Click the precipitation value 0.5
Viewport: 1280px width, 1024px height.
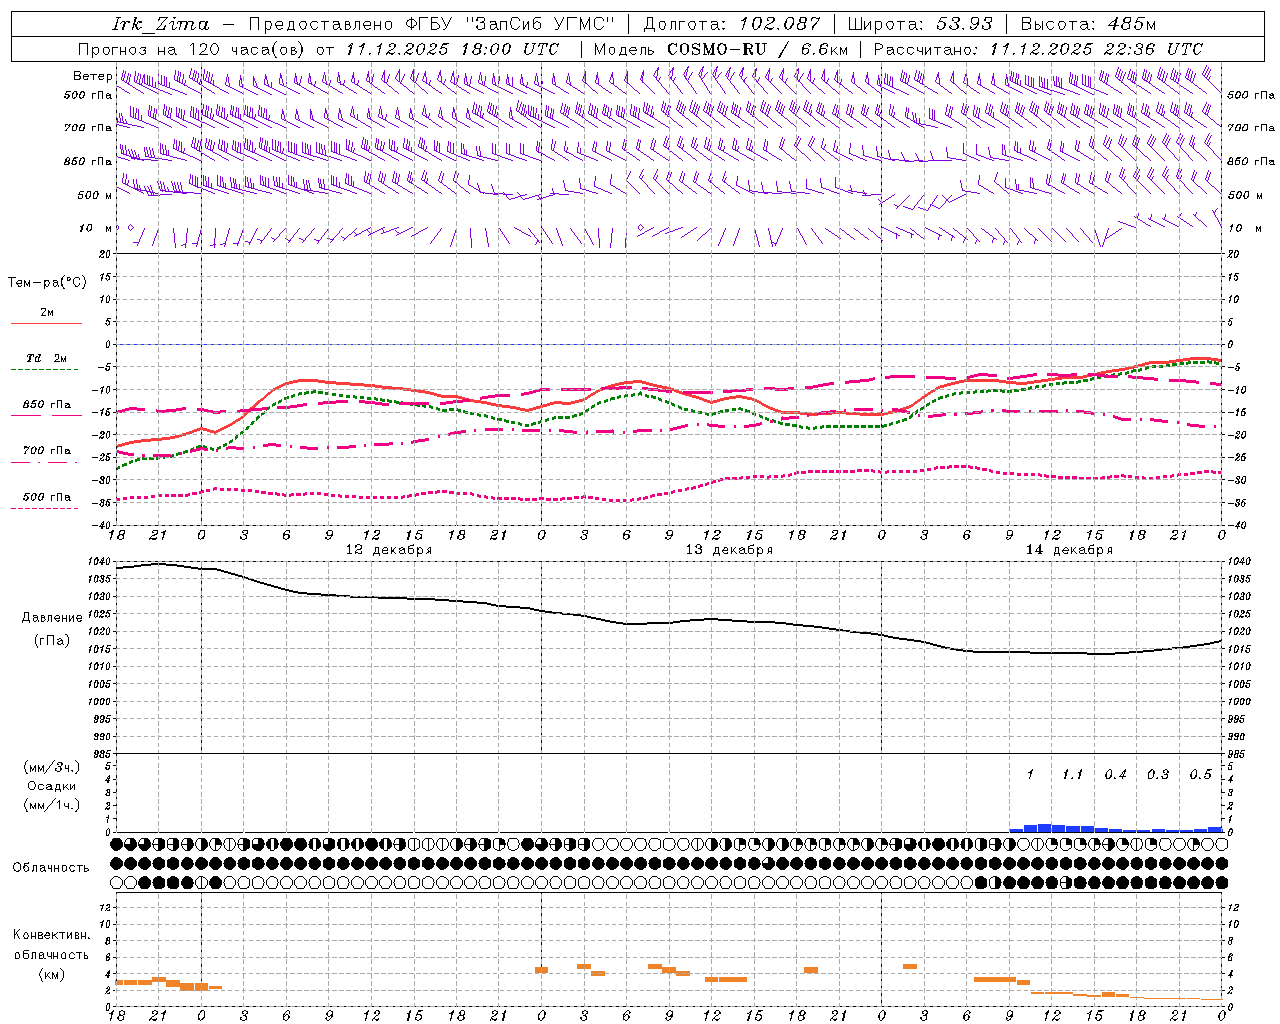coord(1200,775)
